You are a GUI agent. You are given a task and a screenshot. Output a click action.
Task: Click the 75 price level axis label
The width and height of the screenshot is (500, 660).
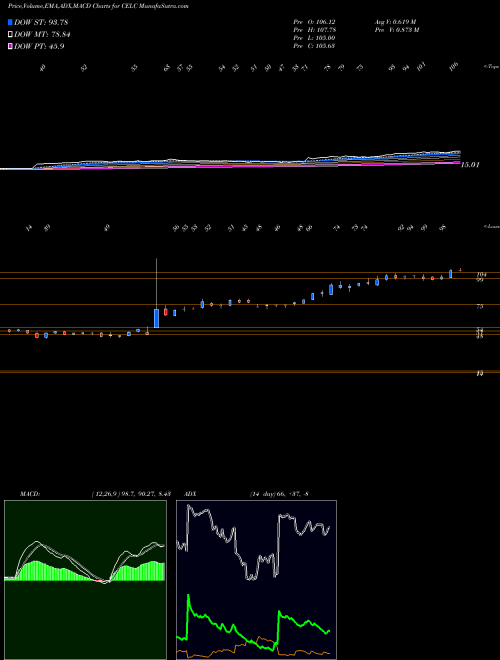(479, 307)
